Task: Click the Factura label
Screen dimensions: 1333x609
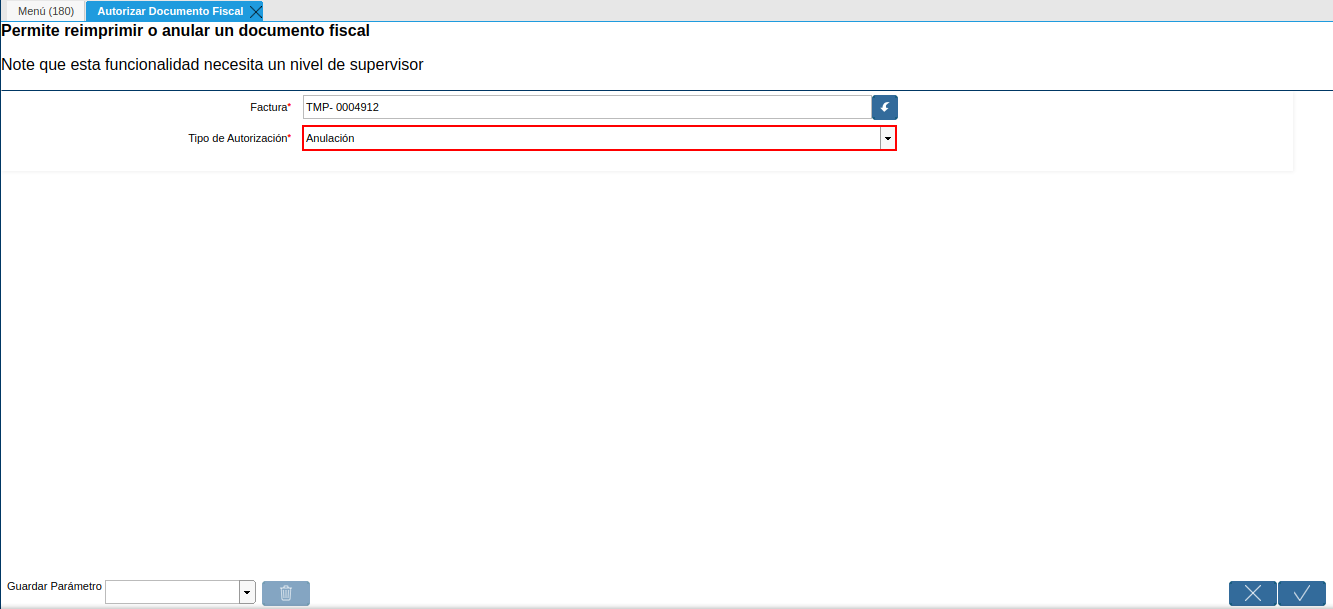Action: tap(270, 107)
